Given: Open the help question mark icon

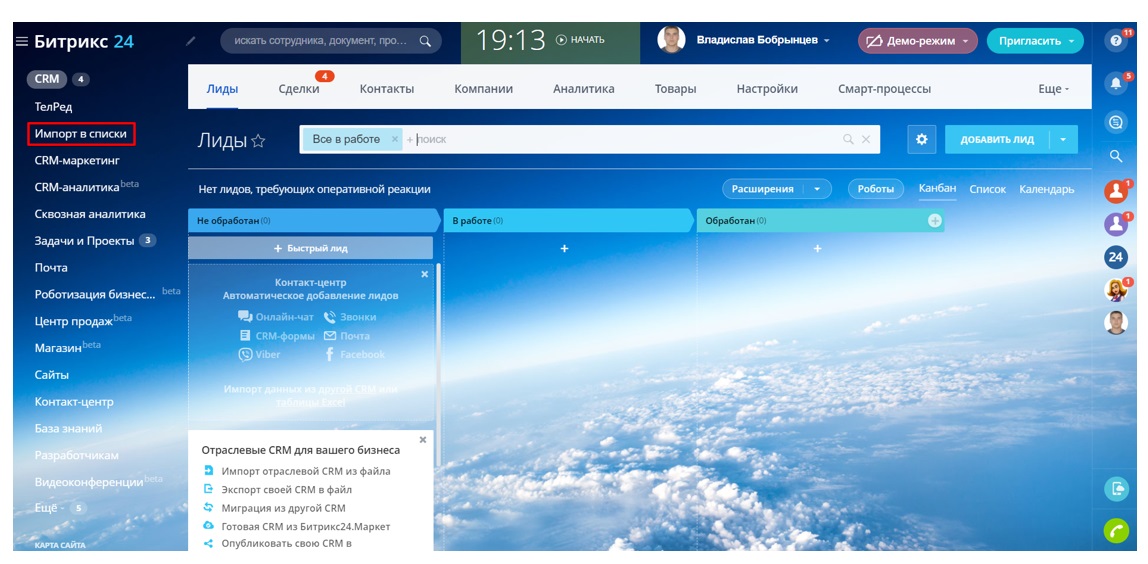Looking at the screenshot, I should click(1116, 41).
